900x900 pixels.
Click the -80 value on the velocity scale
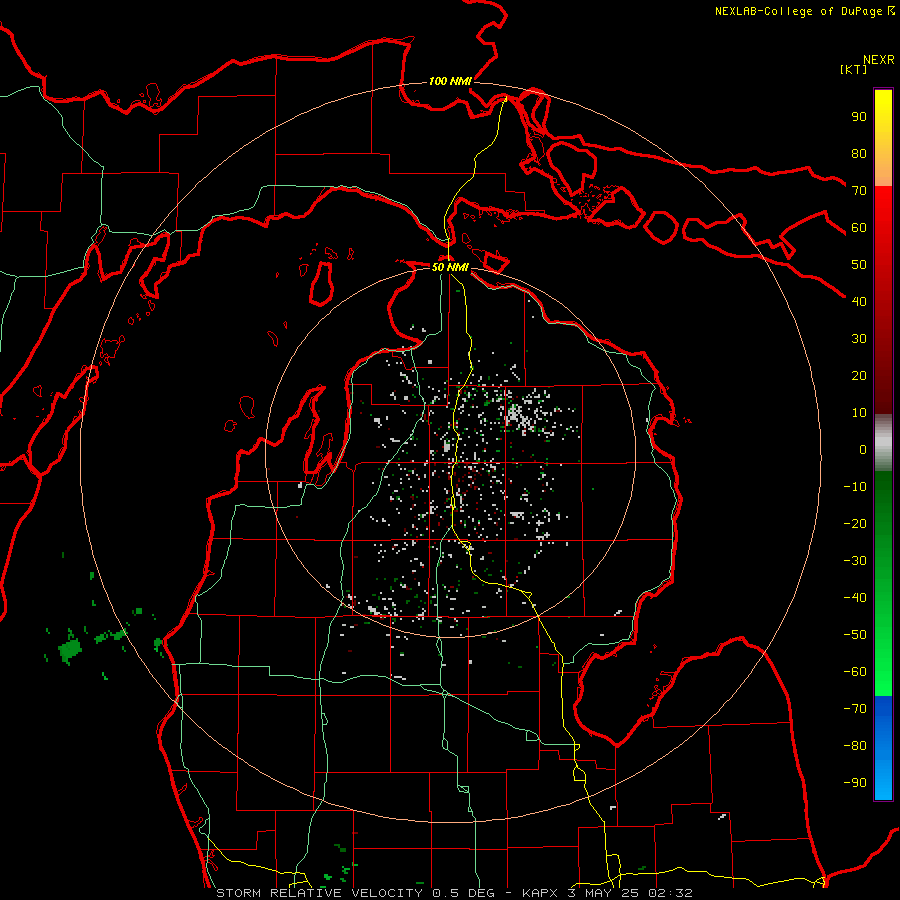coord(855,746)
